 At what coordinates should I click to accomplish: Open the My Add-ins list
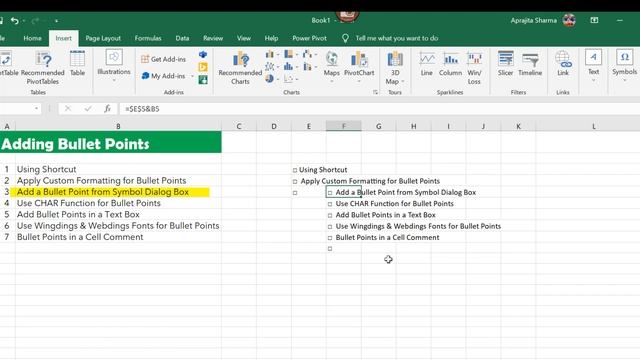pyautogui.click(x=163, y=76)
